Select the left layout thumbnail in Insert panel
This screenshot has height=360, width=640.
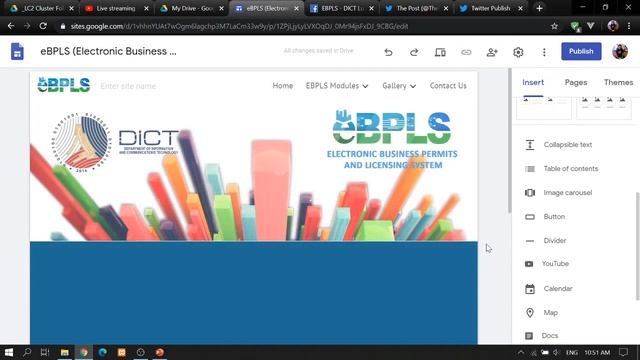click(x=544, y=108)
